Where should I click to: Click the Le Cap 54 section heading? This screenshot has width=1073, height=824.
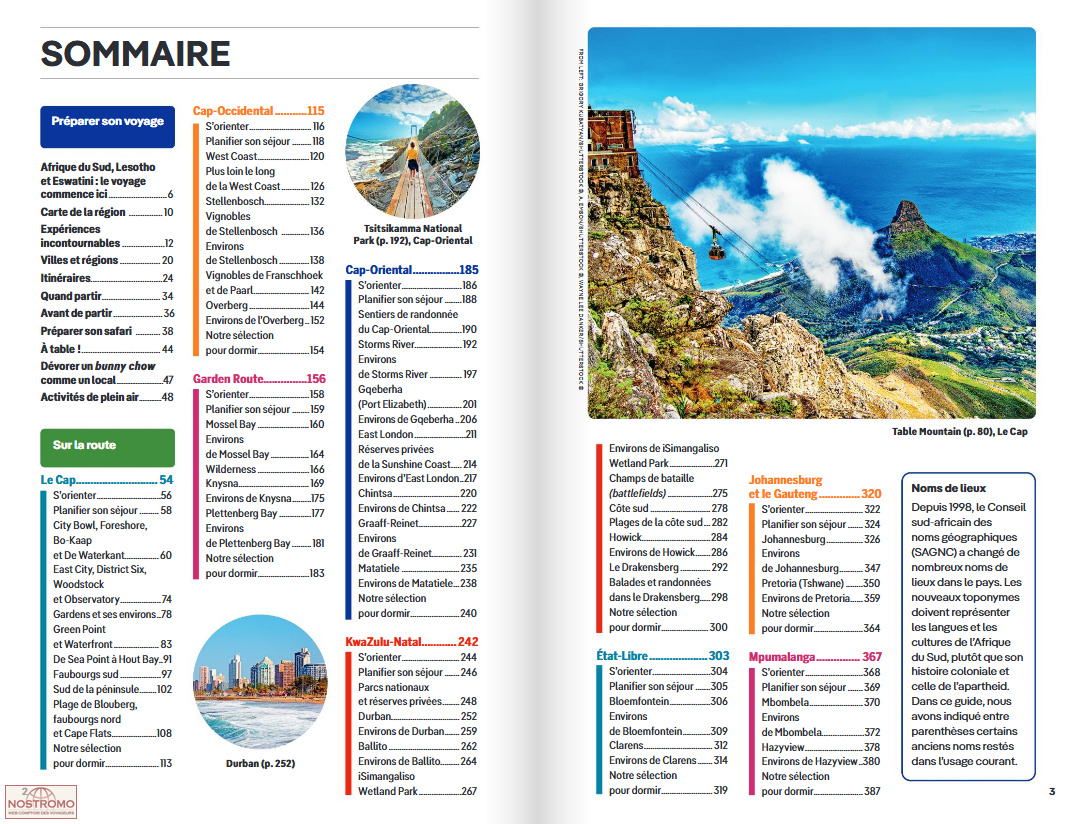tap(107, 480)
